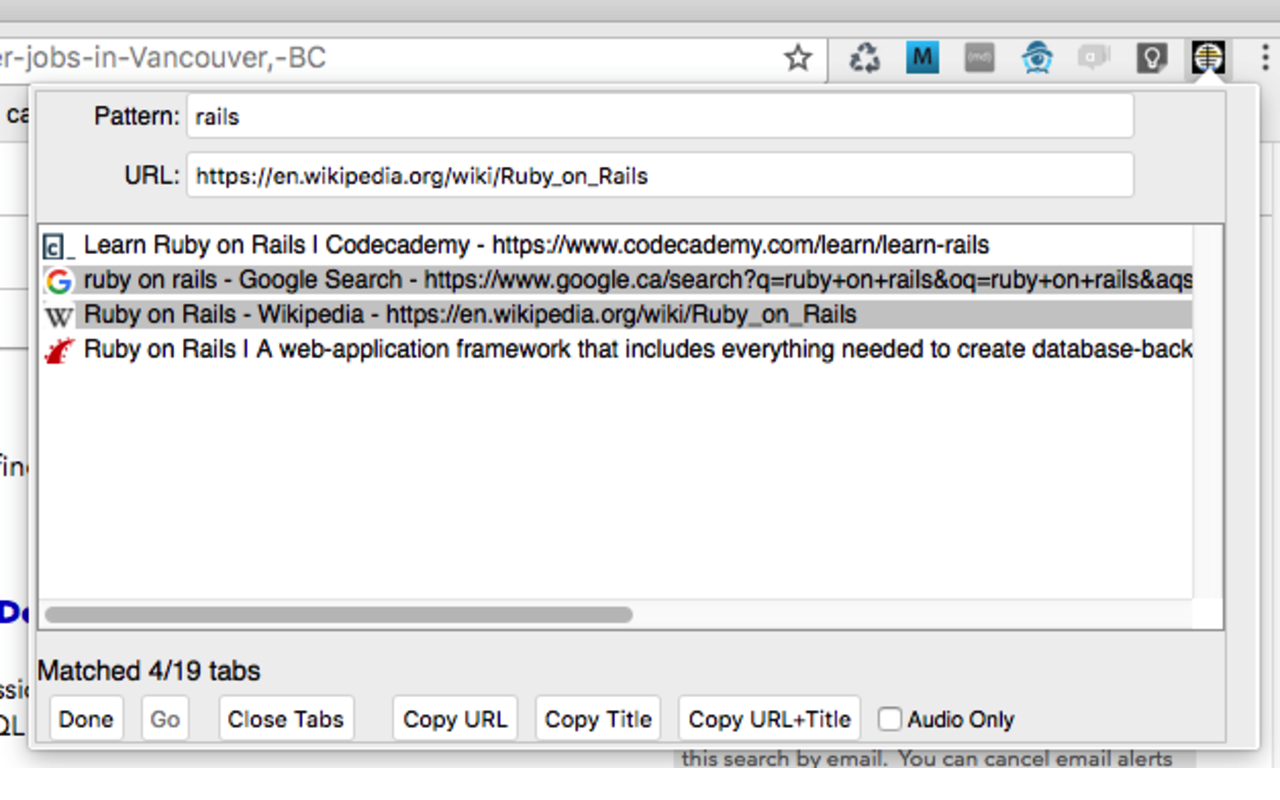
Task: Click the active tab search extension icon
Action: coord(1208,58)
